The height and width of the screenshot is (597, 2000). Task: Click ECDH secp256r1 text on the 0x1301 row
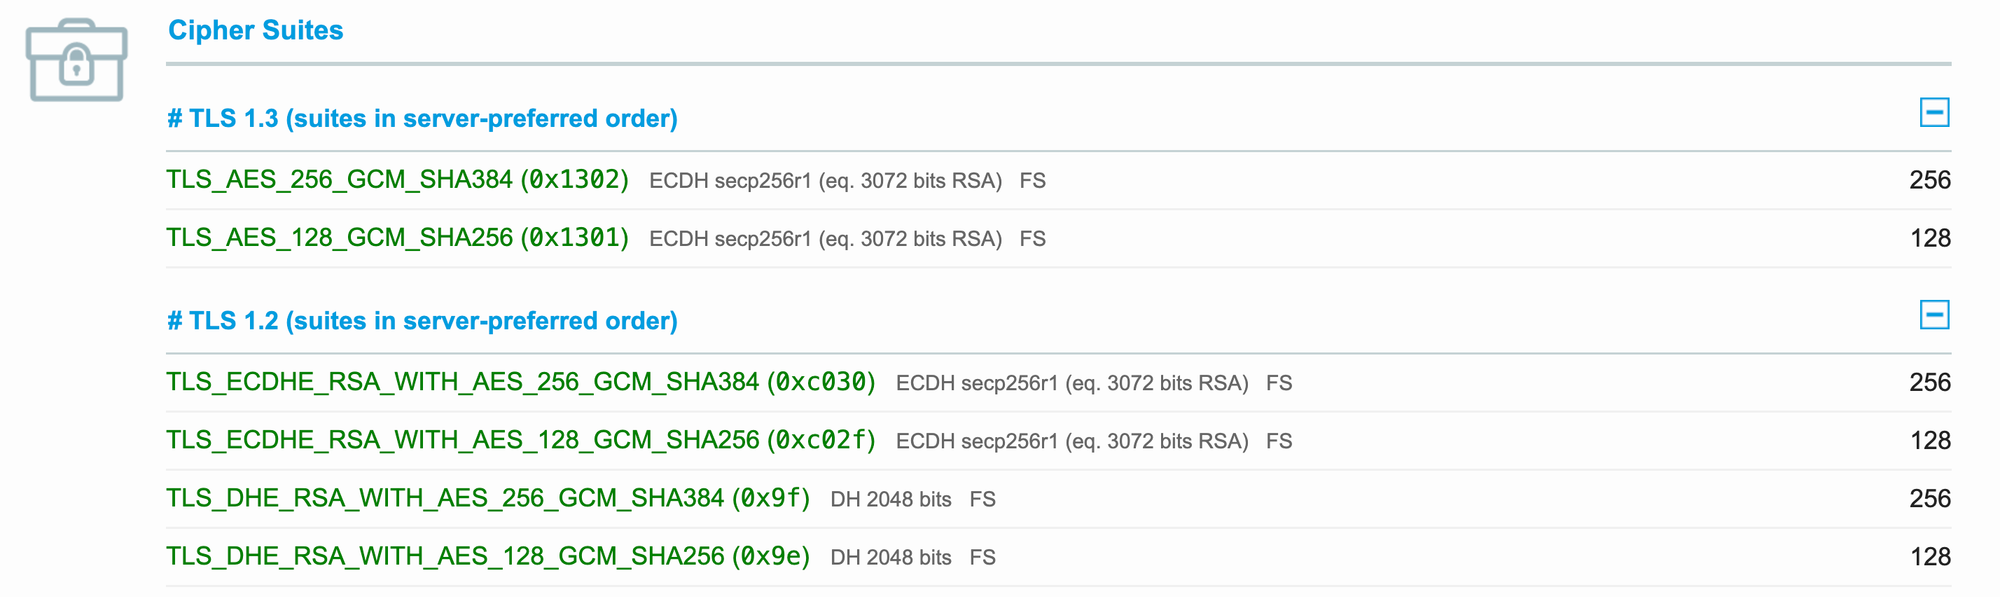[730, 239]
